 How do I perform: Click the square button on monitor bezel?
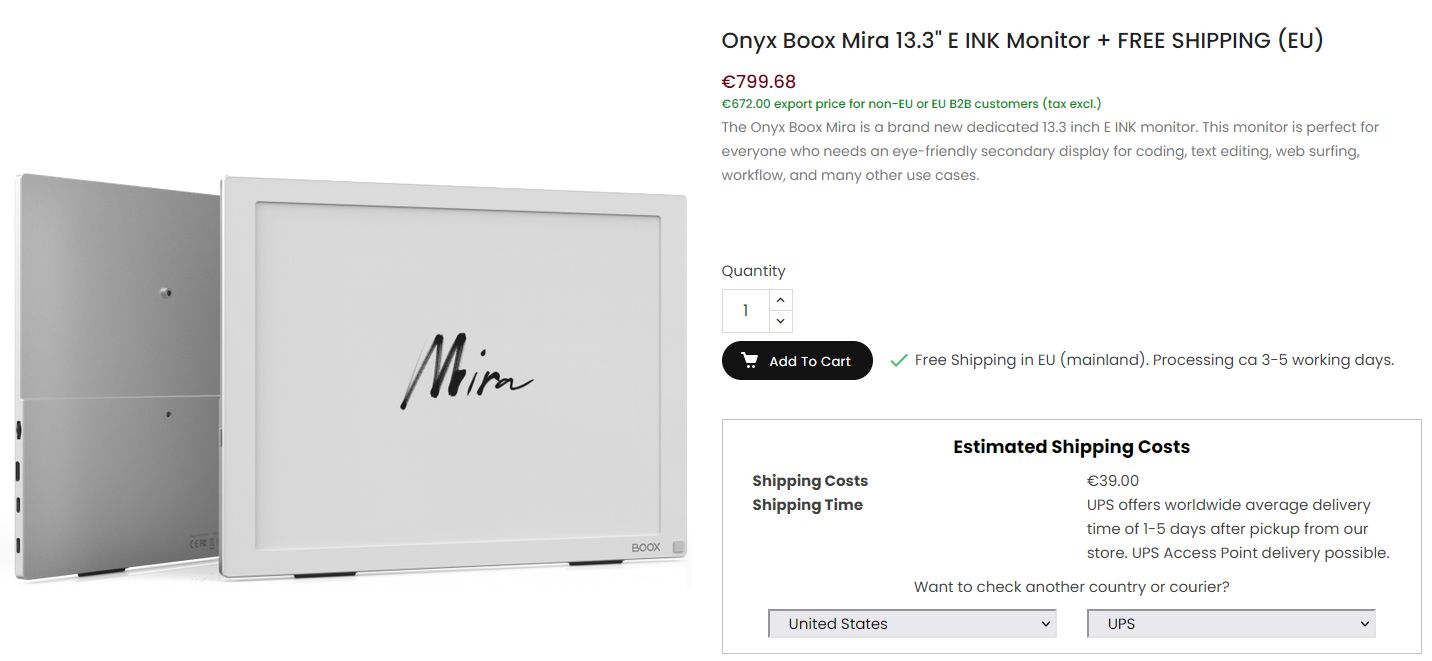(679, 548)
